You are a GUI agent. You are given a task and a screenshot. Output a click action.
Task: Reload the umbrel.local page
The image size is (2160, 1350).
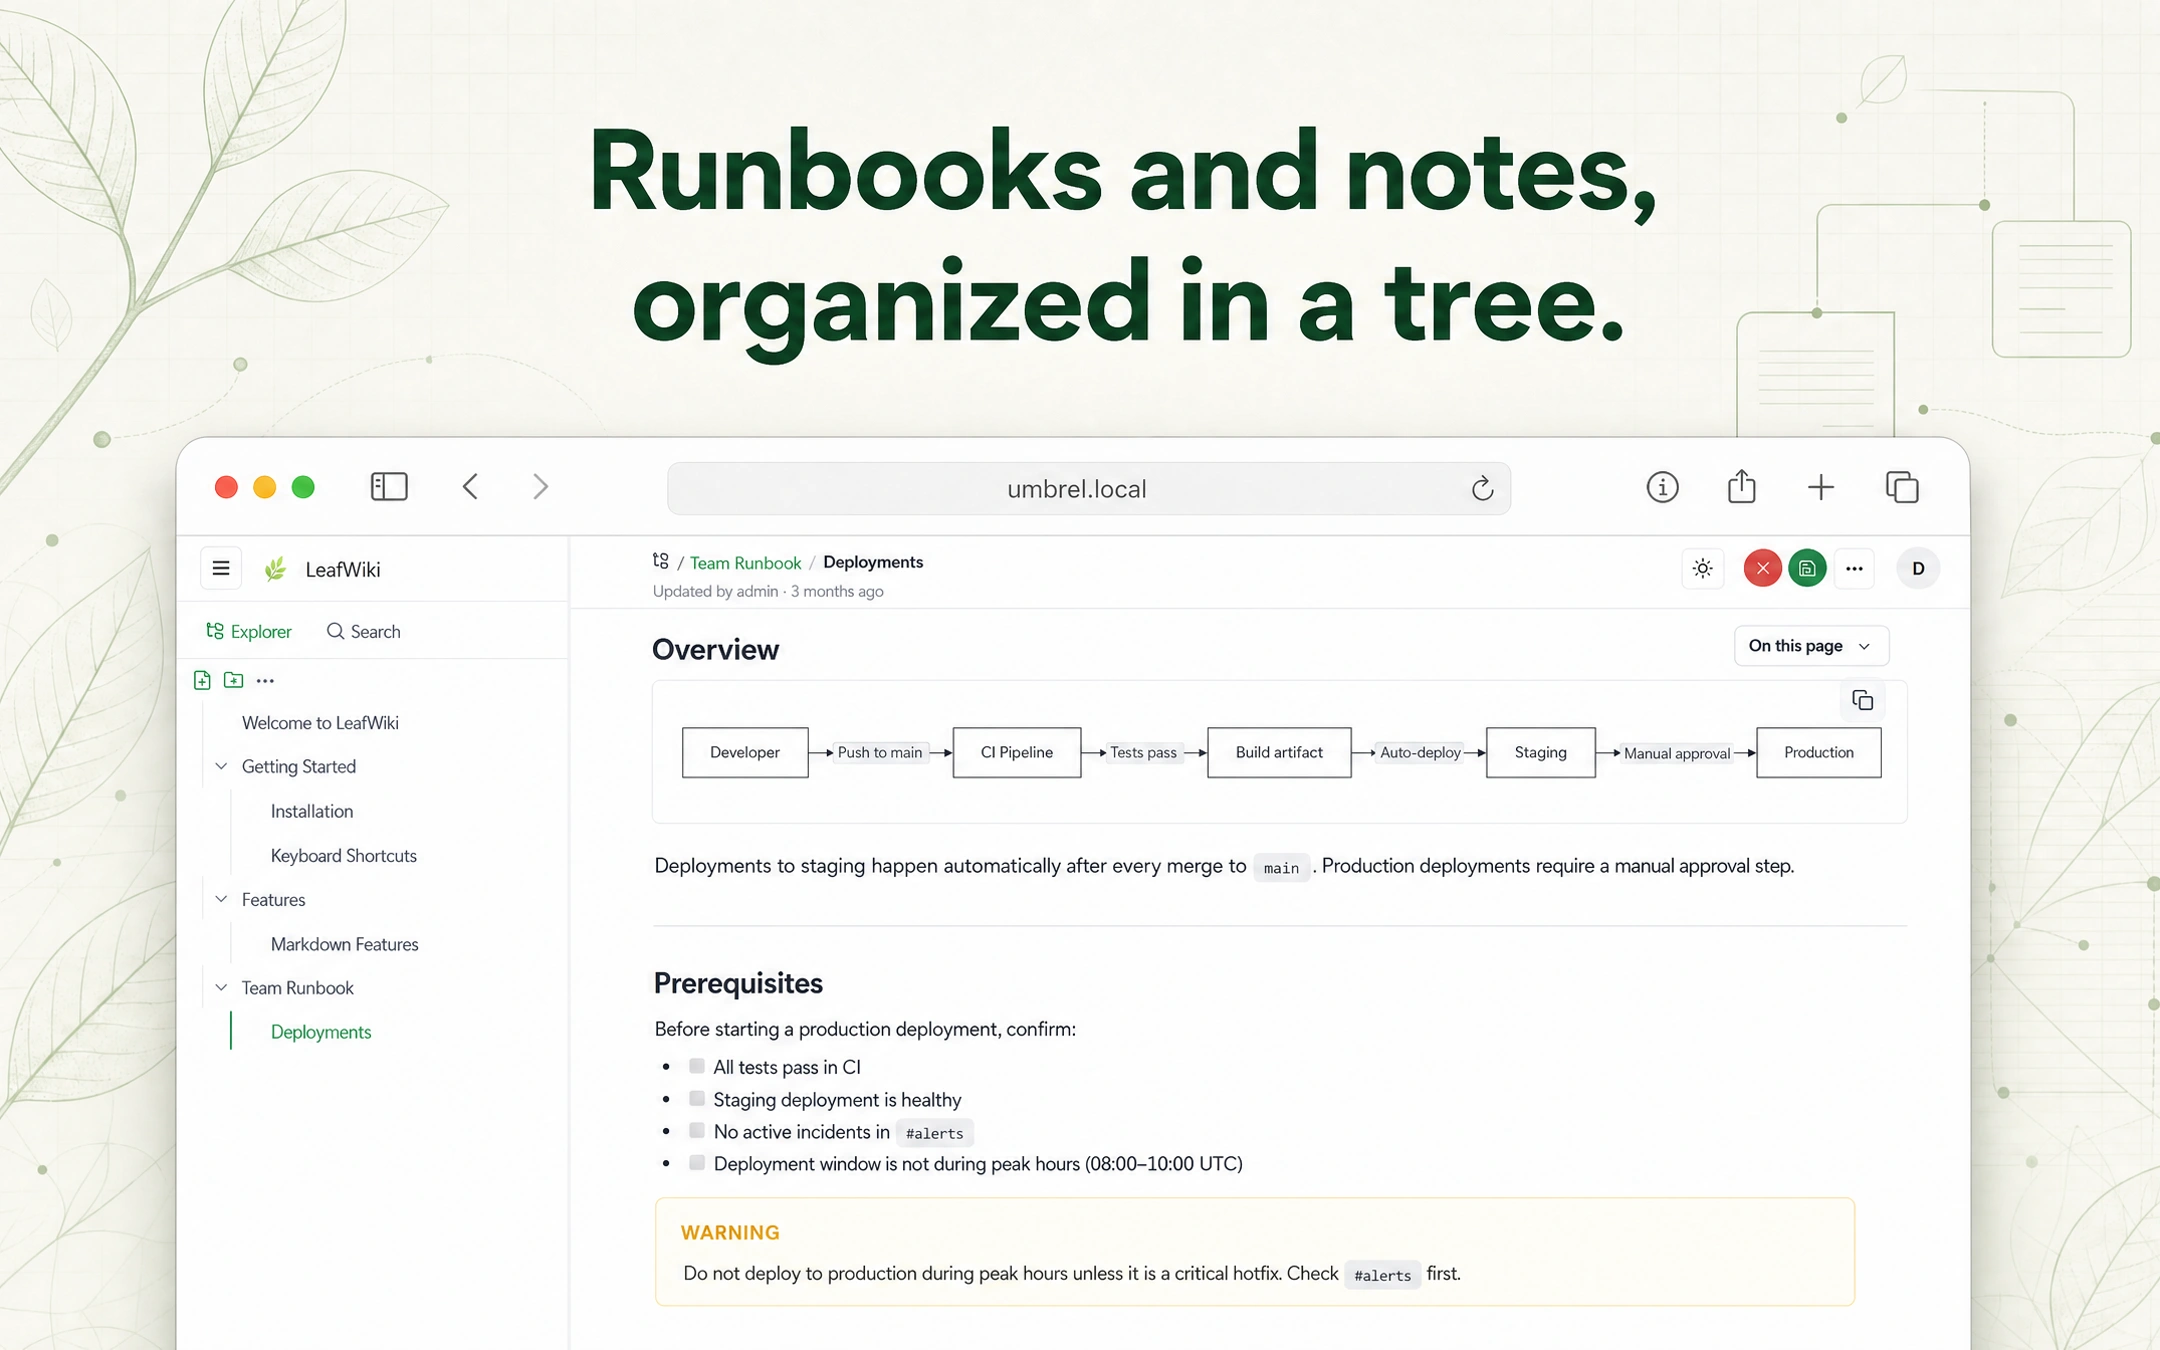tap(1482, 488)
